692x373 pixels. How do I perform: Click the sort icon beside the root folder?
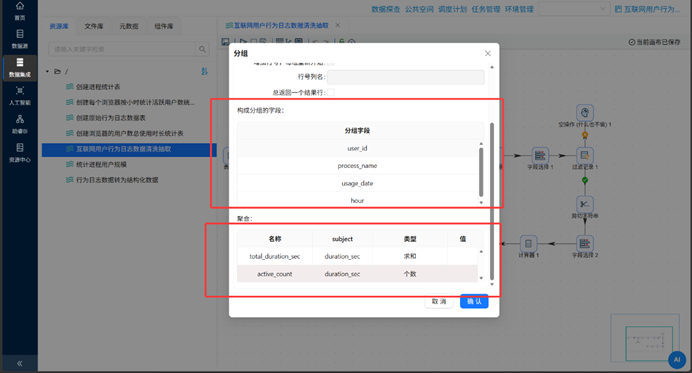coord(204,71)
